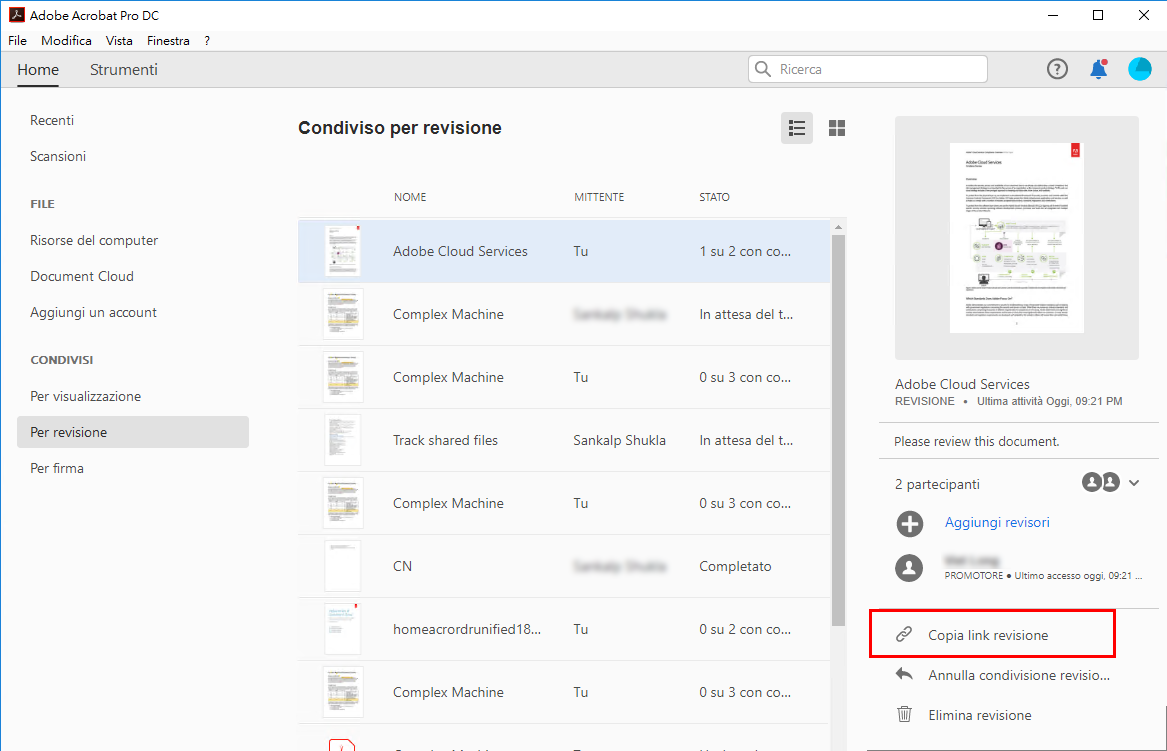Open Risorse del computer
This screenshot has height=751, width=1167.
(94, 240)
